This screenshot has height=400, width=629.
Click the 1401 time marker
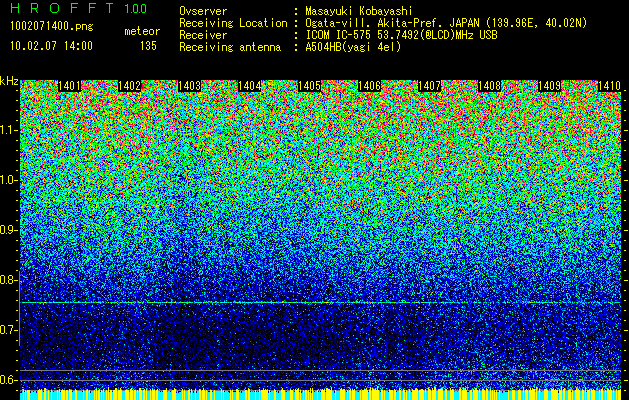tap(69, 86)
